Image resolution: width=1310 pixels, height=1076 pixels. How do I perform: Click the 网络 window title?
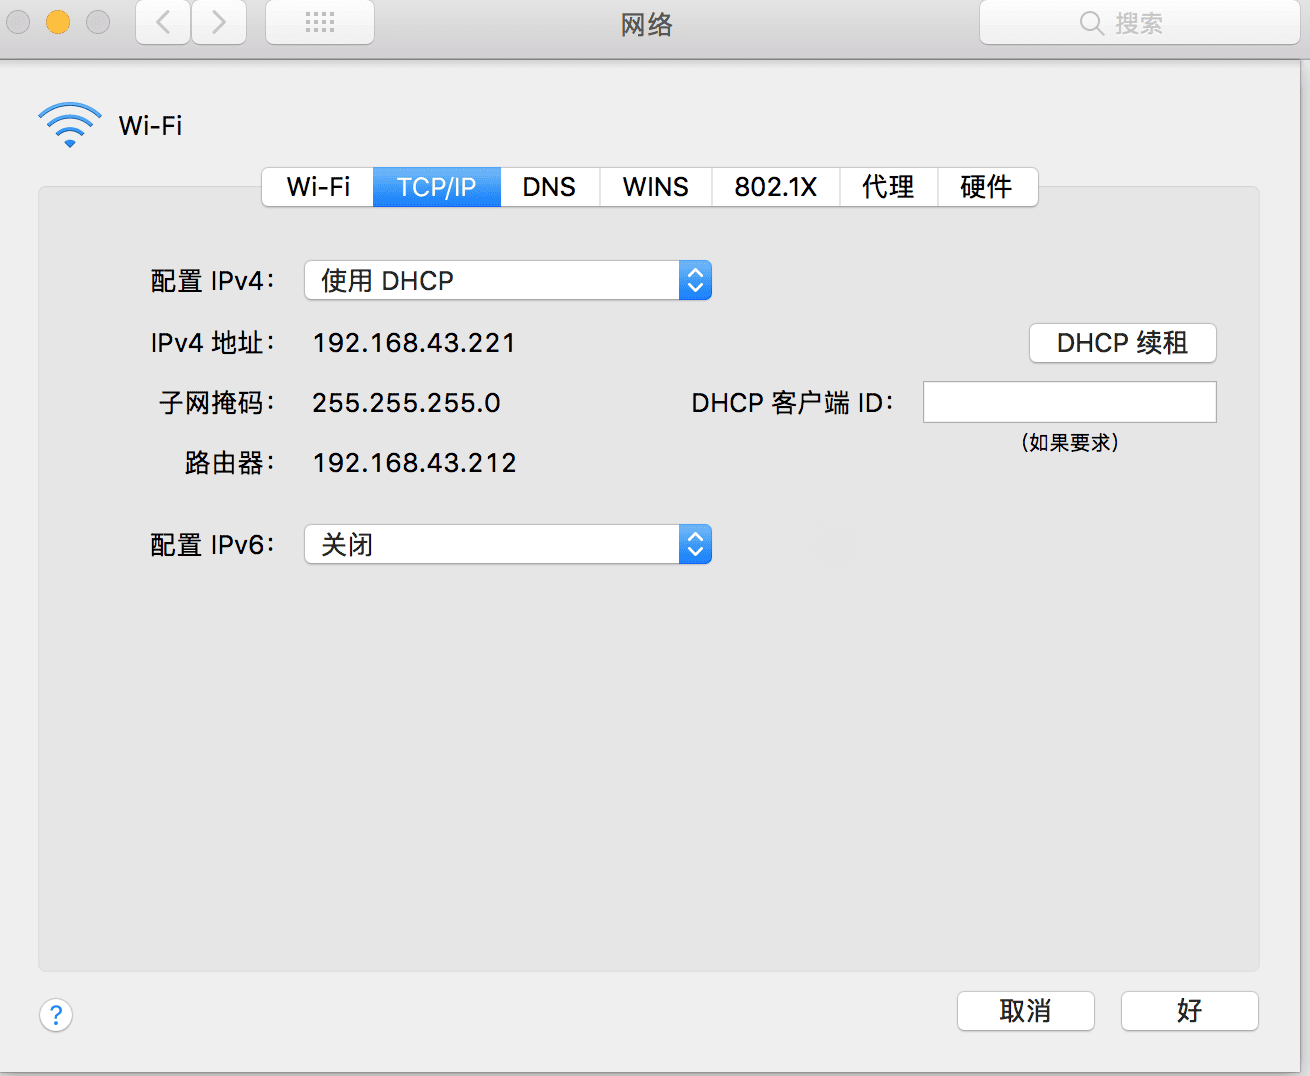click(647, 24)
